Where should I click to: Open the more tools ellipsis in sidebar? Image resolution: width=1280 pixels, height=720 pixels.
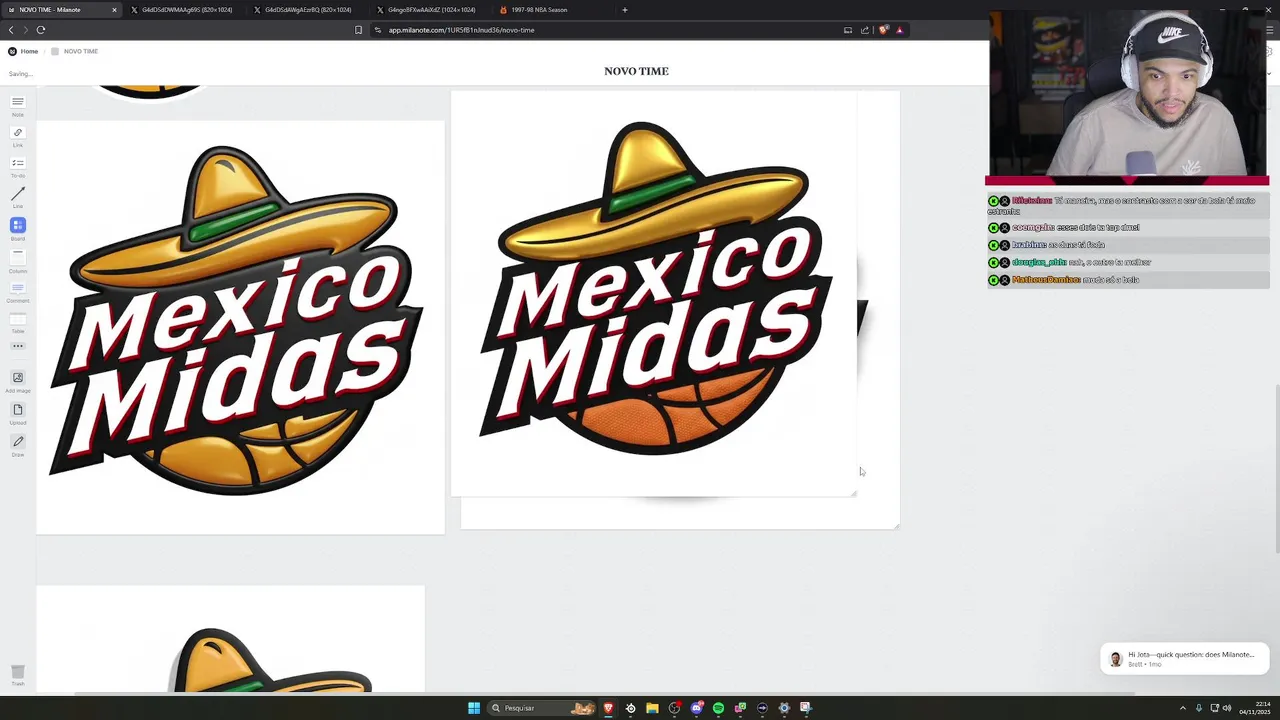click(17, 346)
